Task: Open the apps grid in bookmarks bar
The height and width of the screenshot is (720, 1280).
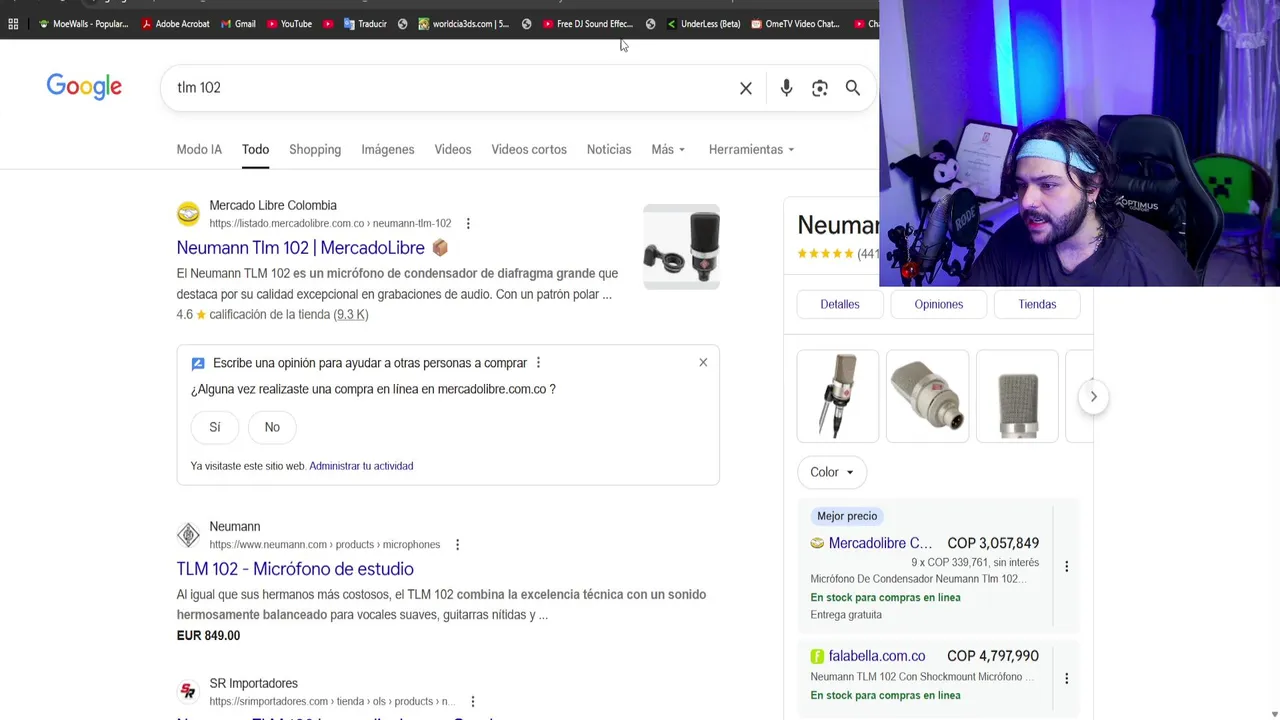Action: (x=13, y=24)
